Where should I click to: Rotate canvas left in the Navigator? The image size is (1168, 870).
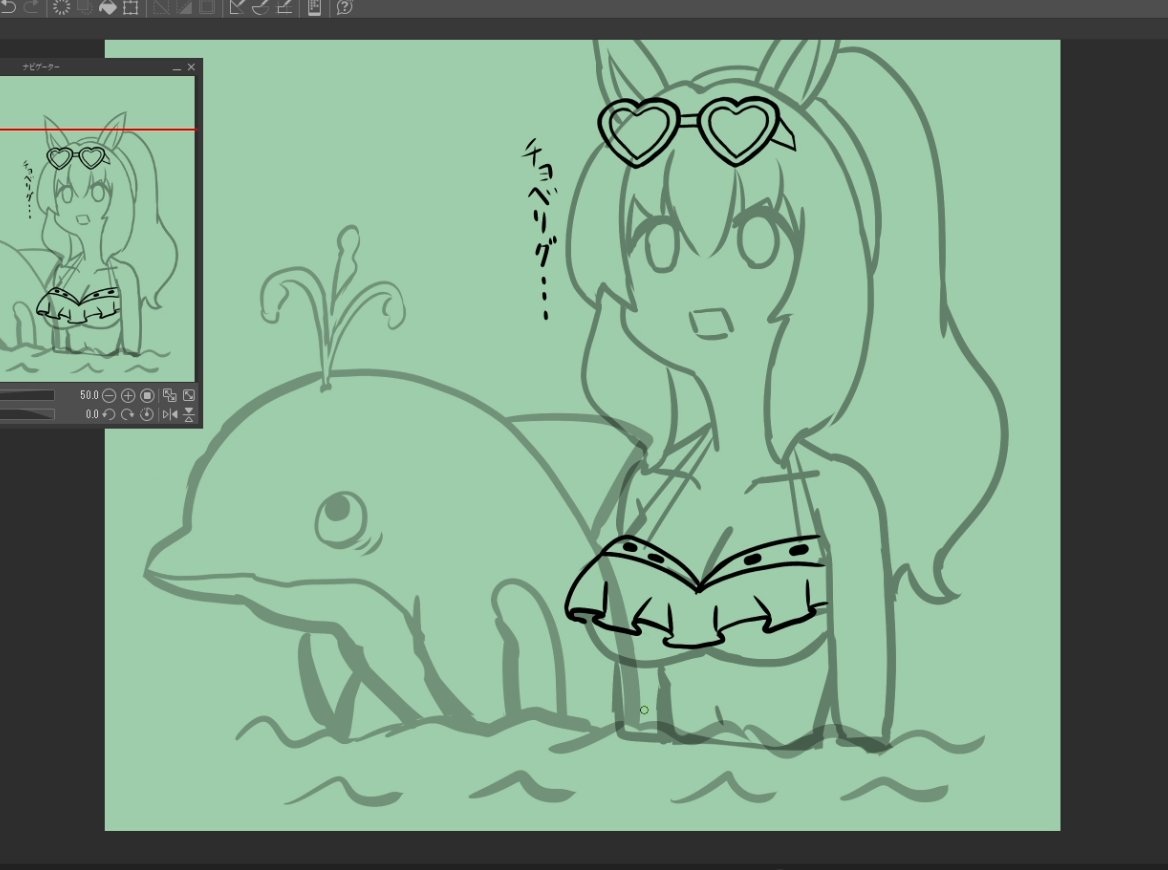(x=109, y=414)
